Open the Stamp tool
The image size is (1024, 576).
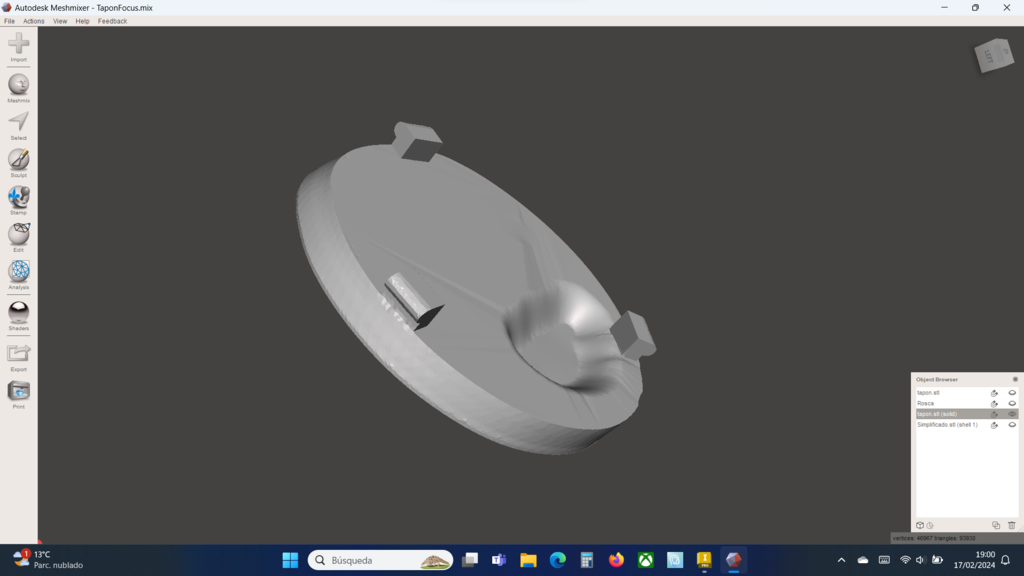coord(18,200)
